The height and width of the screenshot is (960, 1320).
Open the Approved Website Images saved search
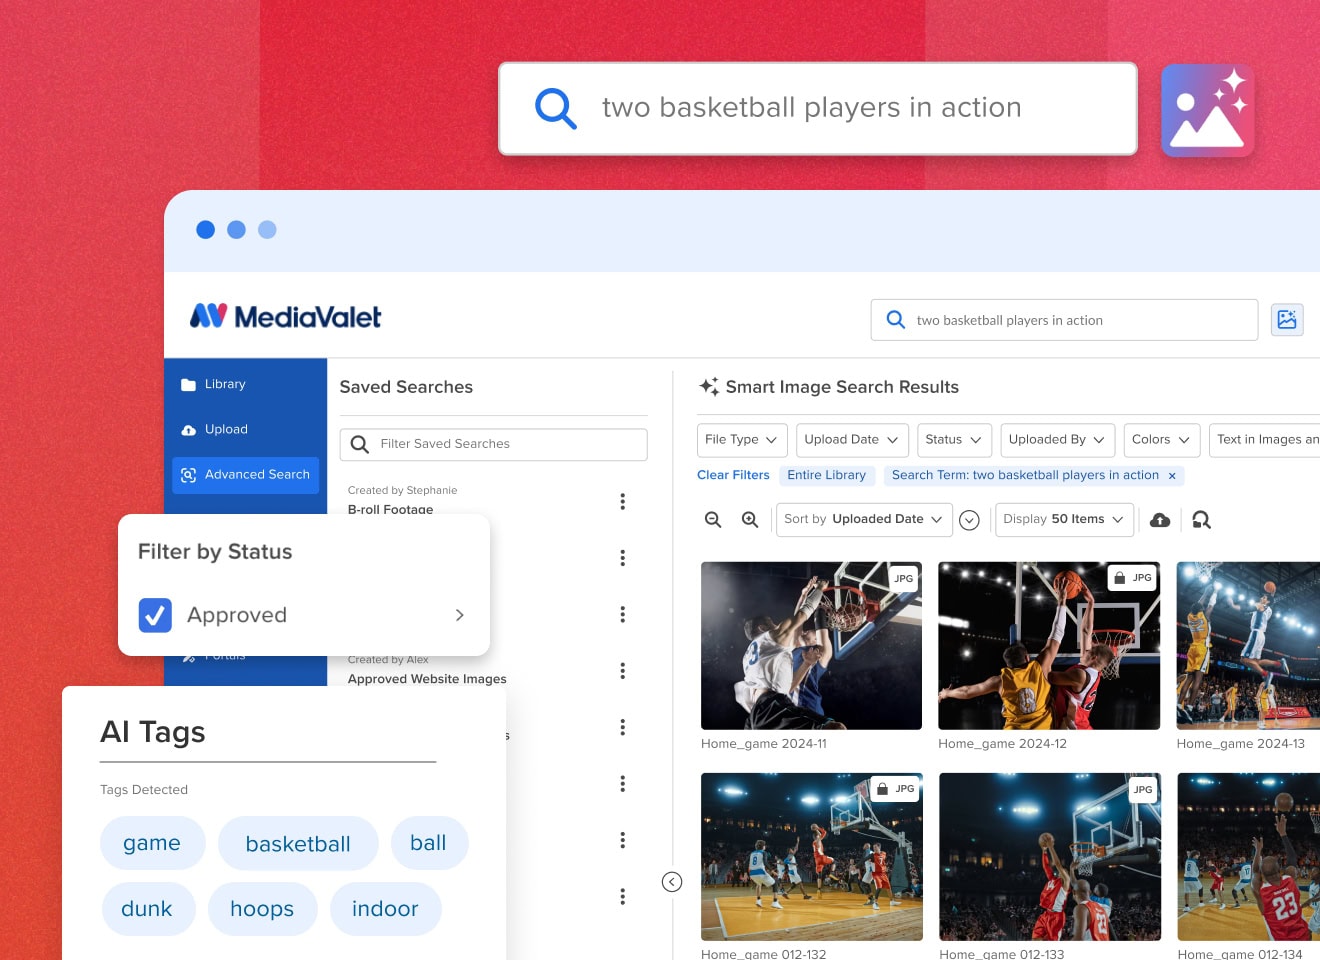click(x=427, y=679)
